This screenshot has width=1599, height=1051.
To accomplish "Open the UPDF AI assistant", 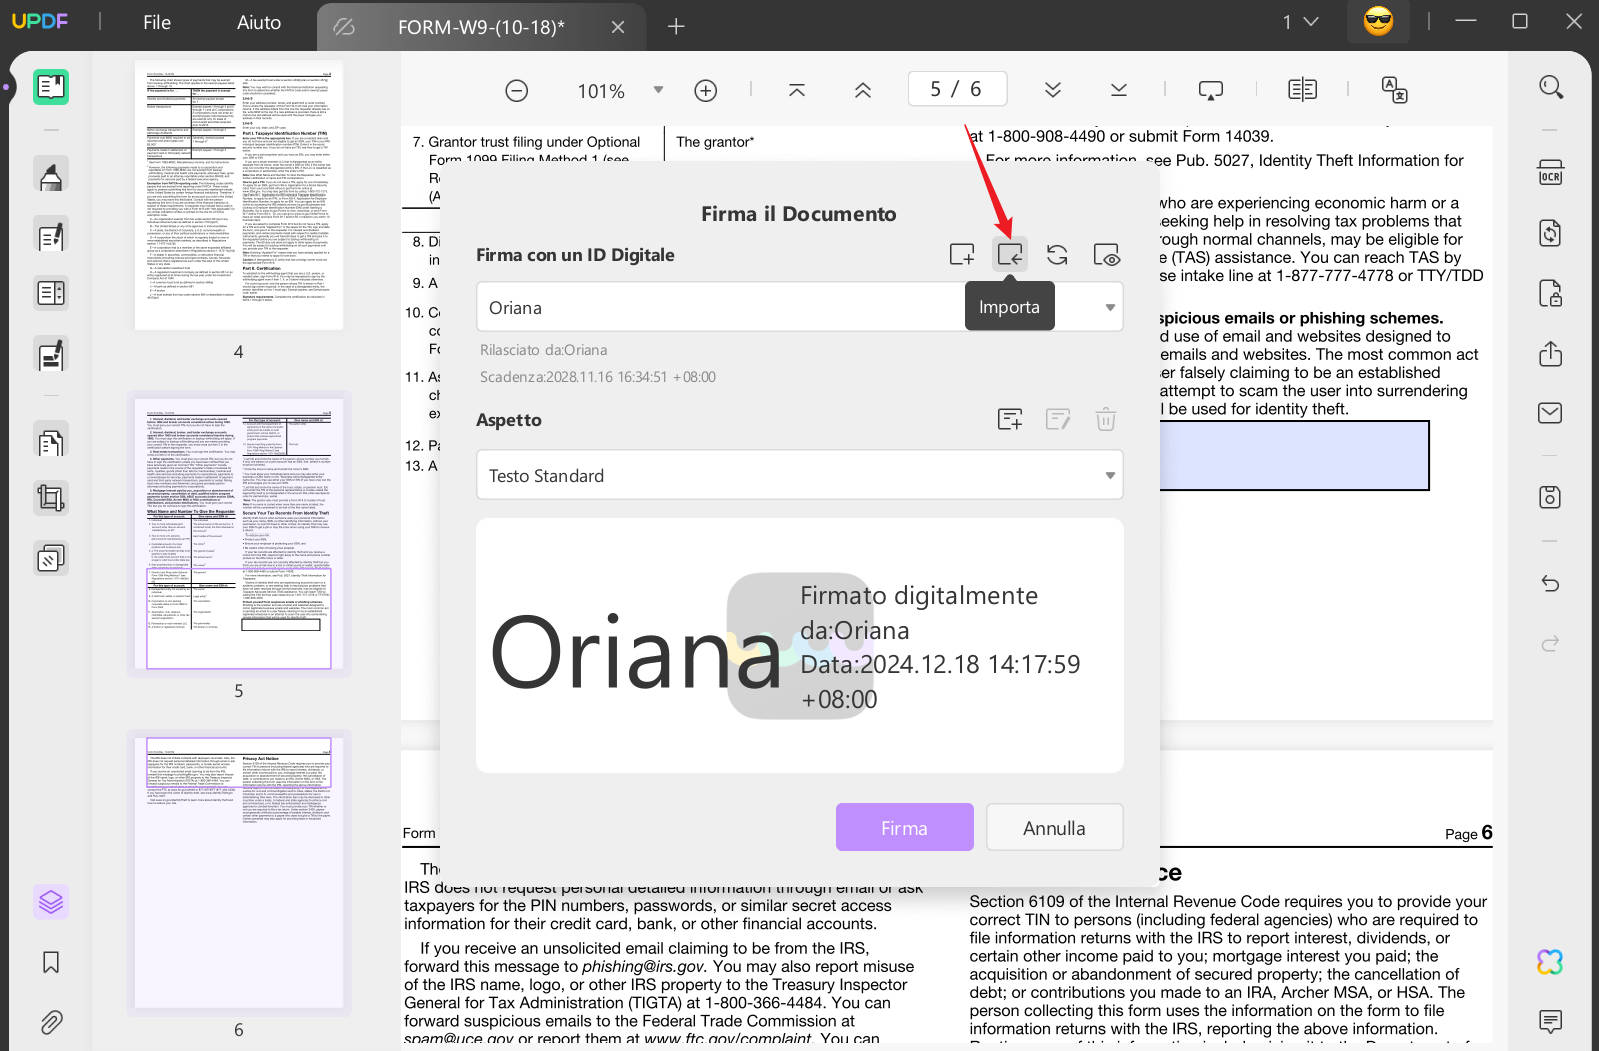I will (x=1550, y=962).
